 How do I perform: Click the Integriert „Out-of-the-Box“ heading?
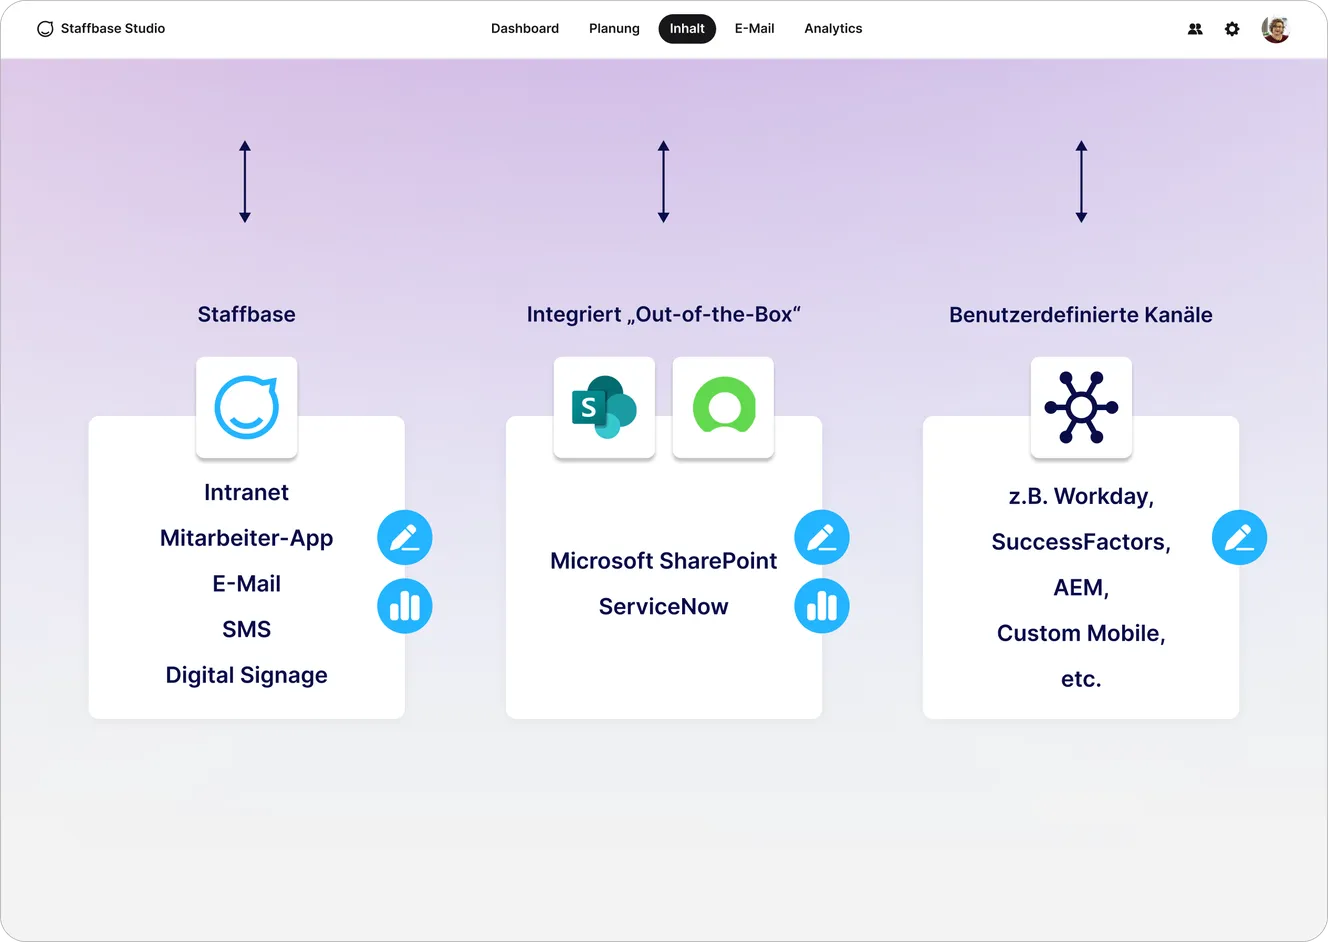pos(664,314)
